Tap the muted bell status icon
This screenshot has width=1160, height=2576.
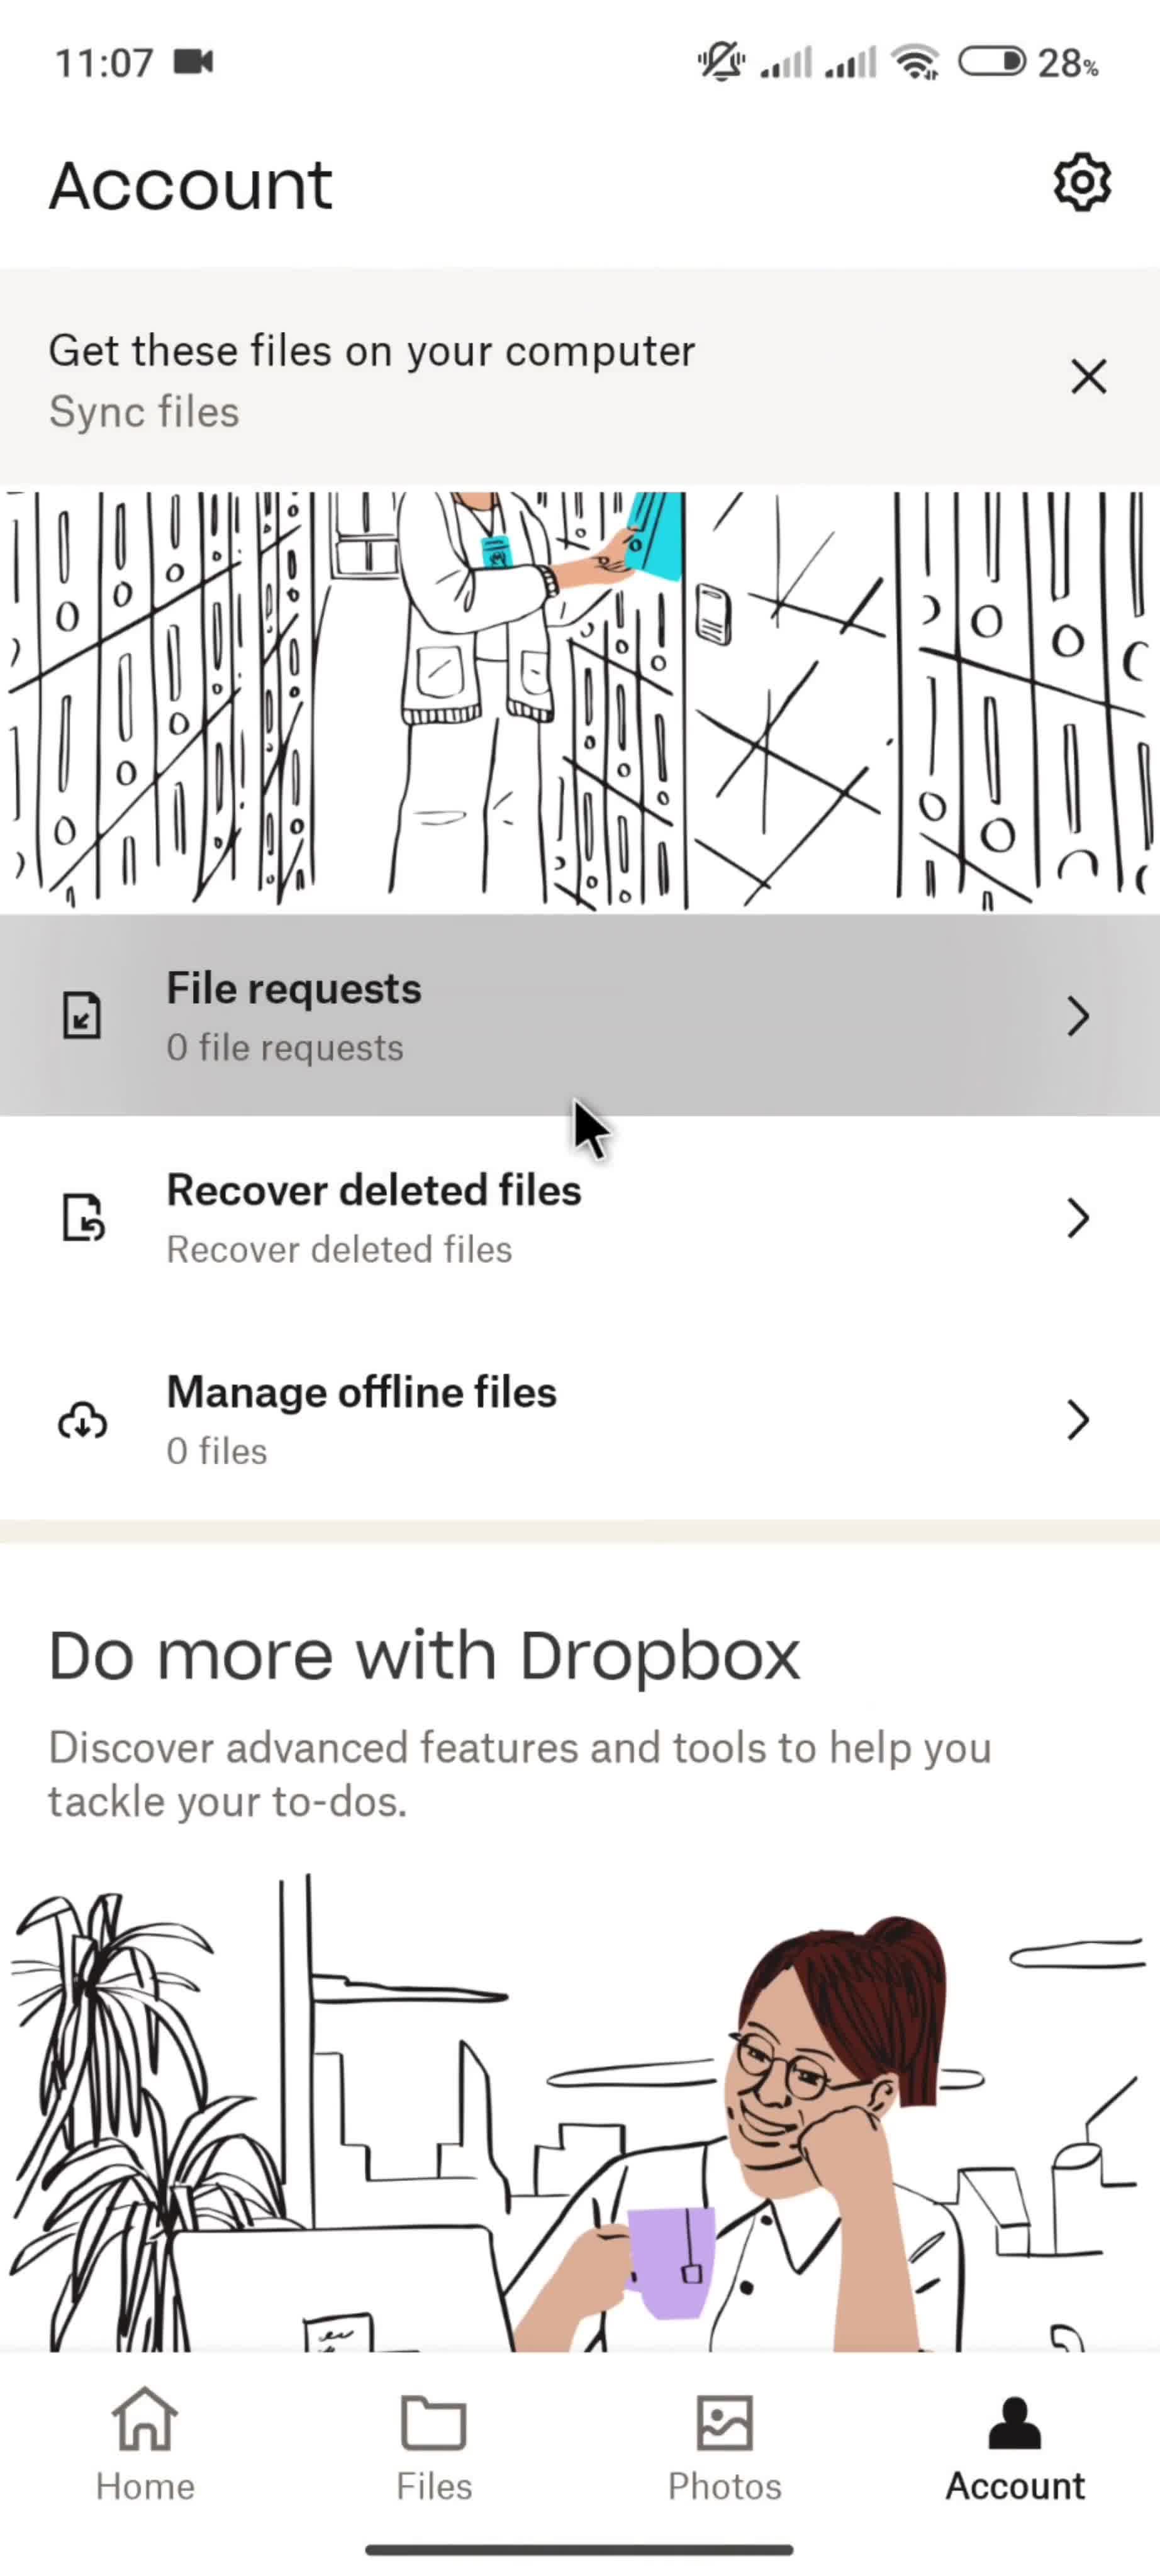point(720,62)
